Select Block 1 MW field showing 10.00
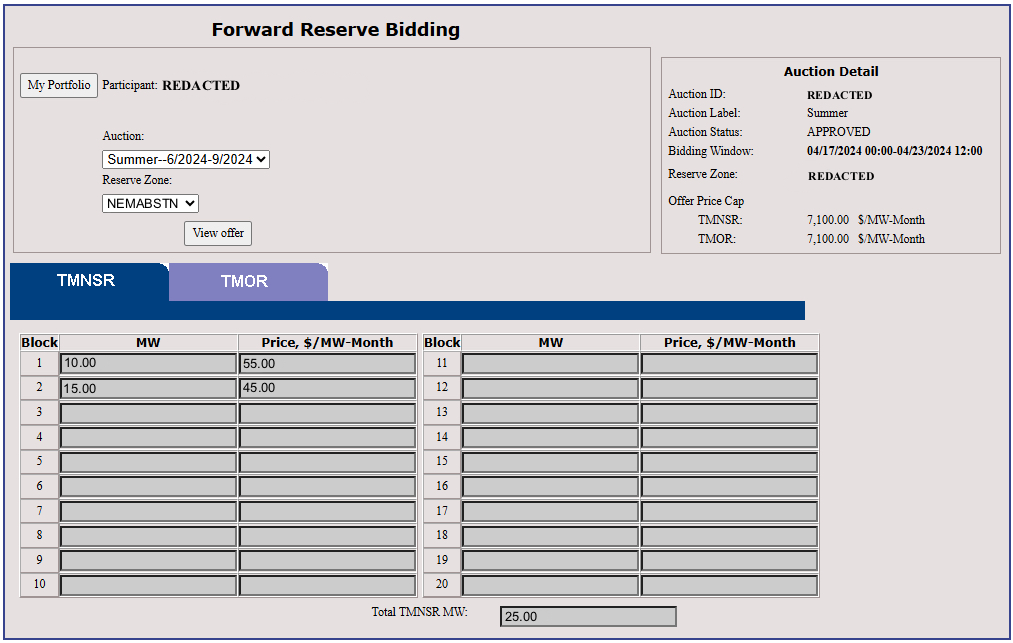The image size is (1013, 643). pyautogui.click(x=148, y=363)
